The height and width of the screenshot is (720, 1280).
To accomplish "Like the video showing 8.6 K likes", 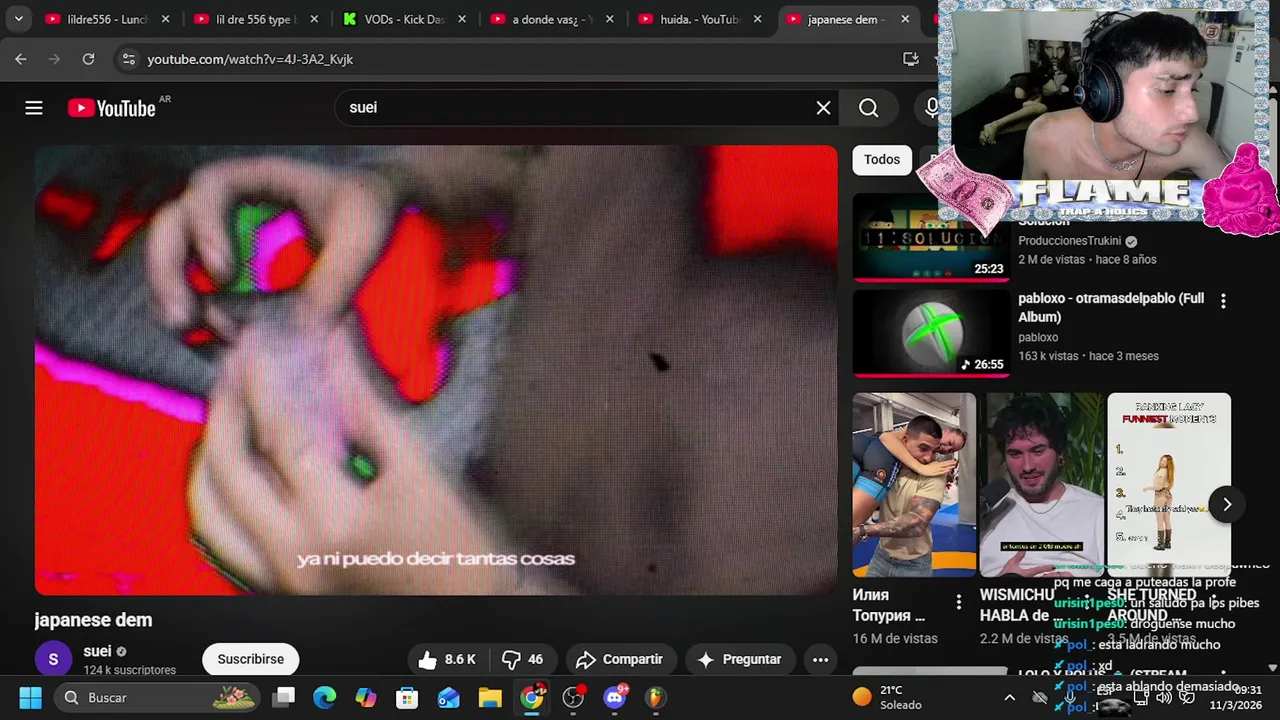I will (x=447, y=659).
